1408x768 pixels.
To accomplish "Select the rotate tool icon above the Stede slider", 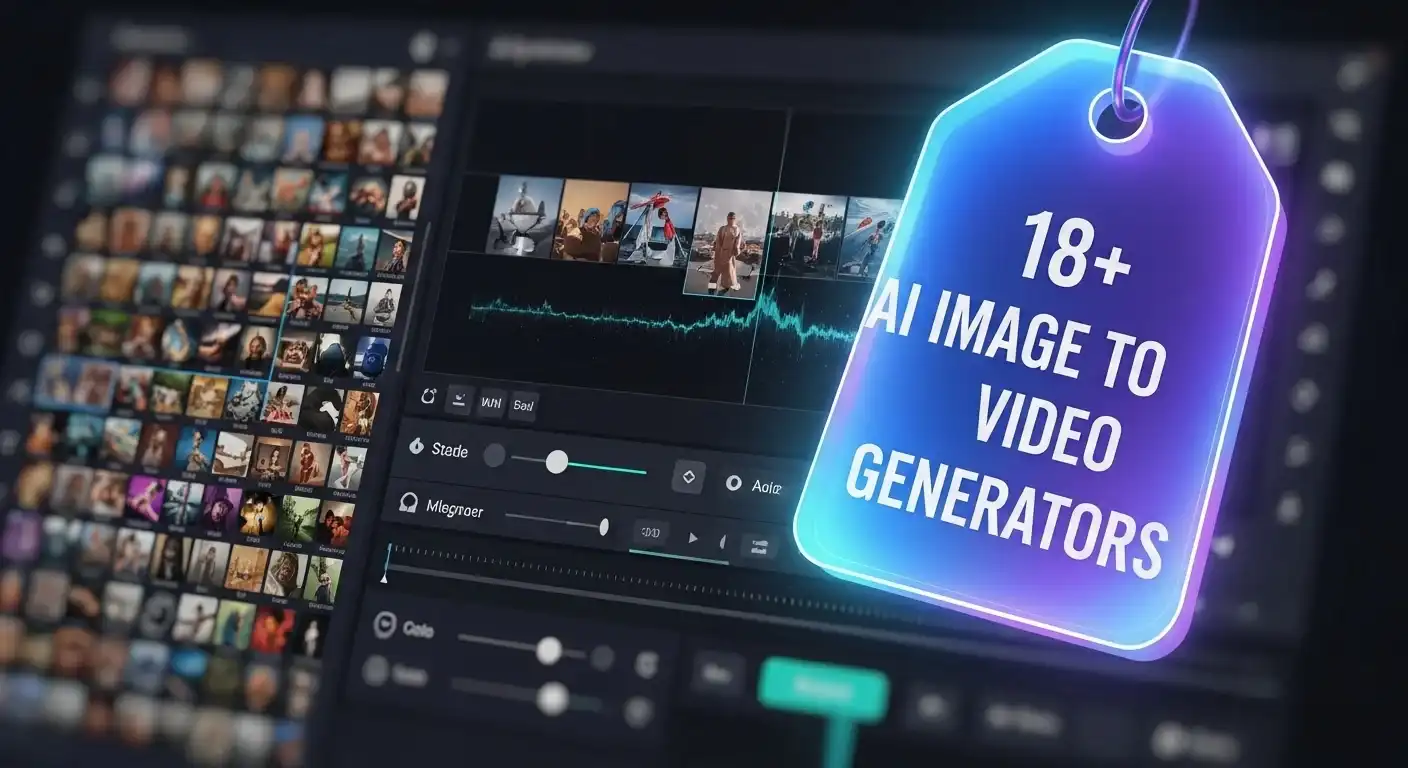I will pos(428,397).
